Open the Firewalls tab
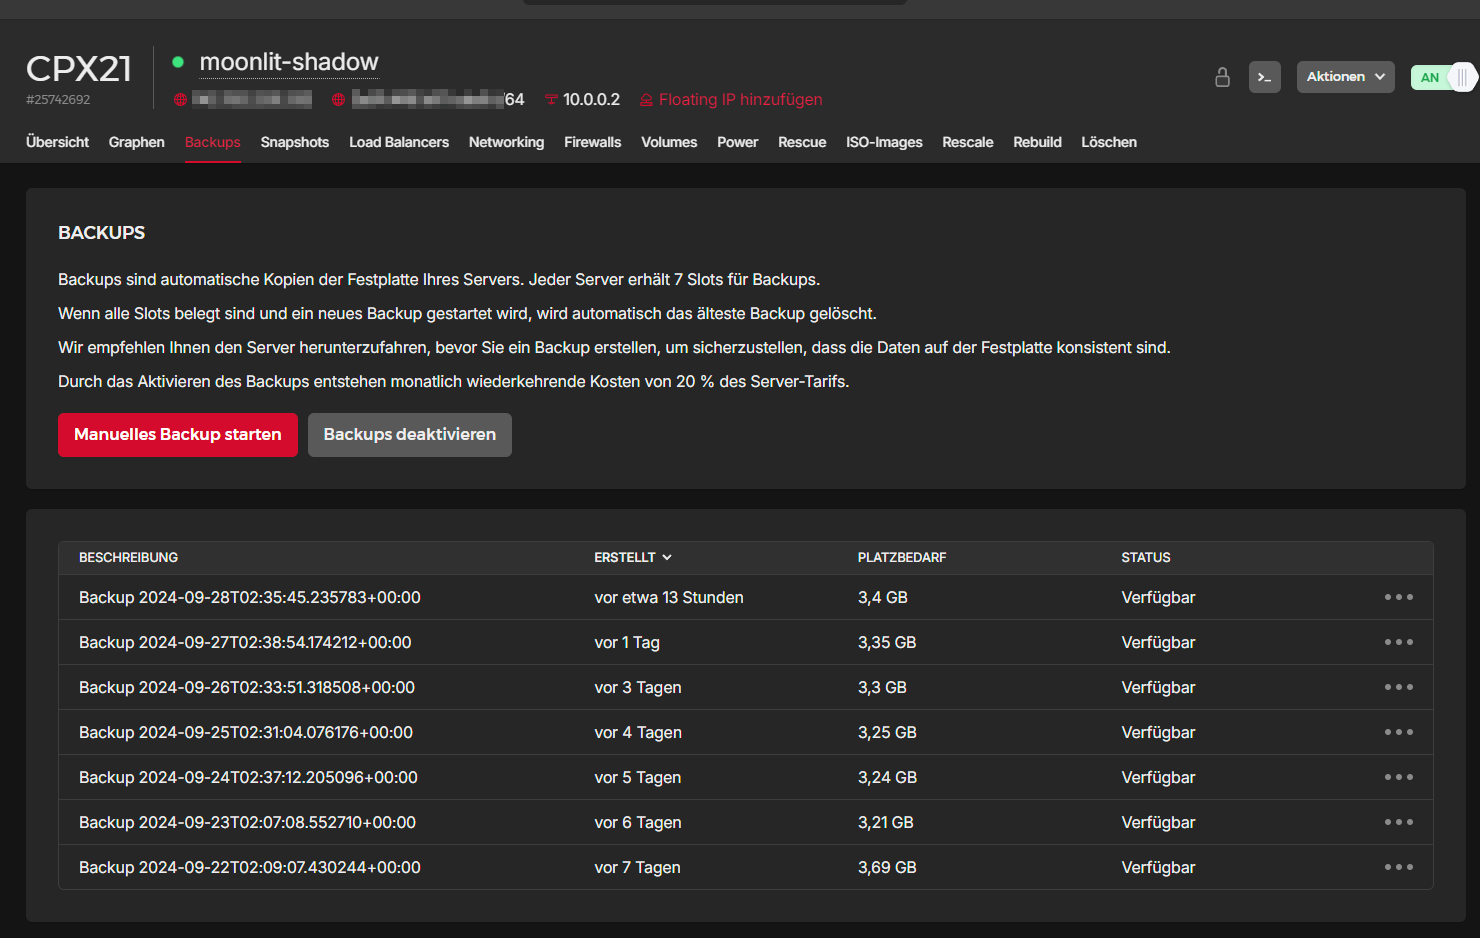Image resolution: width=1480 pixels, height=938 pixels. 592,142
